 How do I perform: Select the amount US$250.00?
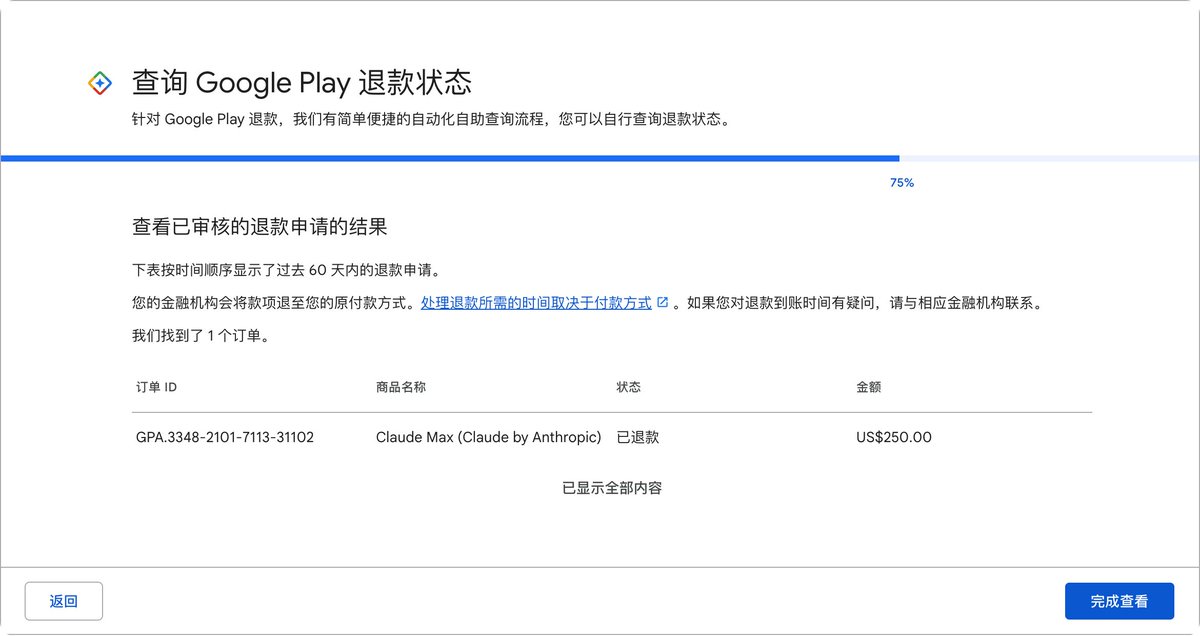(894, 437)
